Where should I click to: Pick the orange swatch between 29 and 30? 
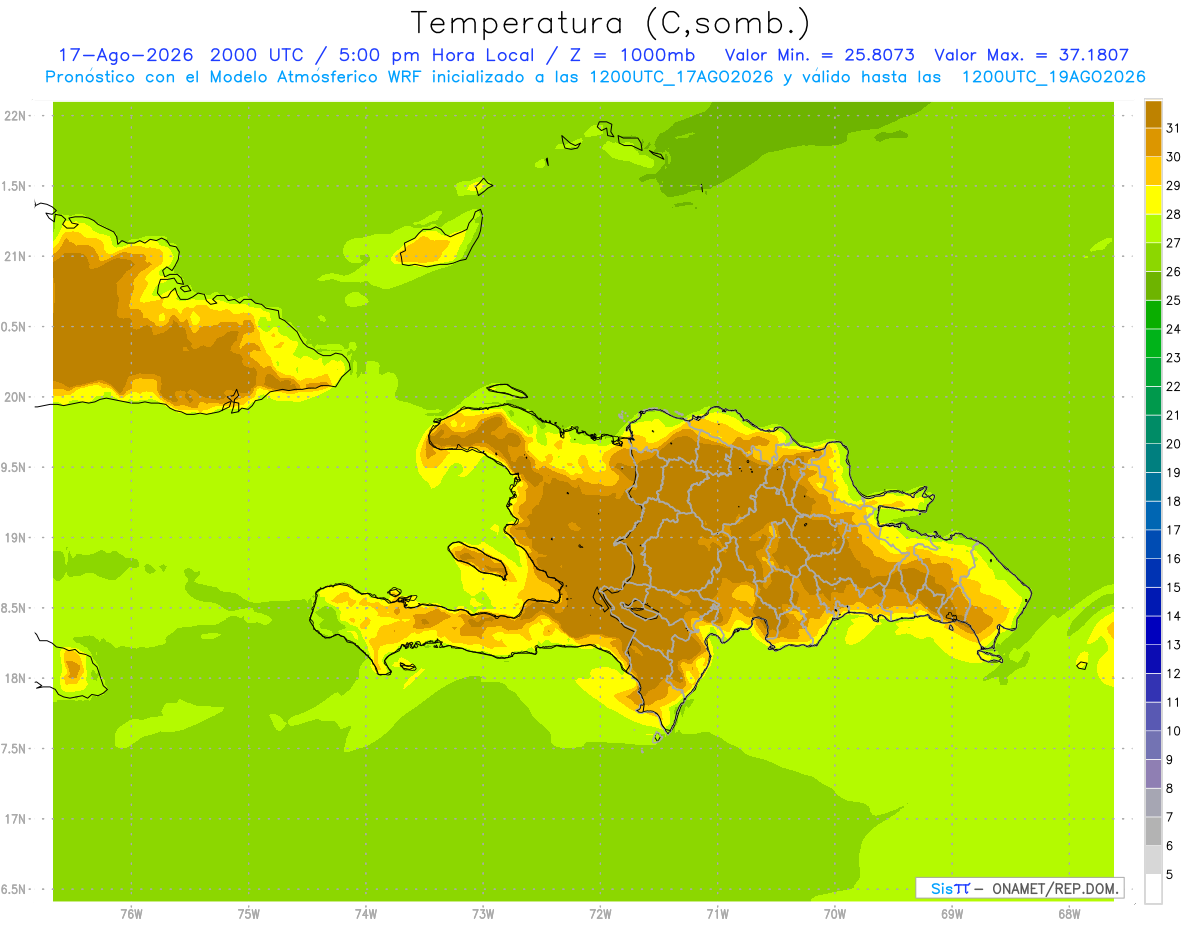point(1153,171)
